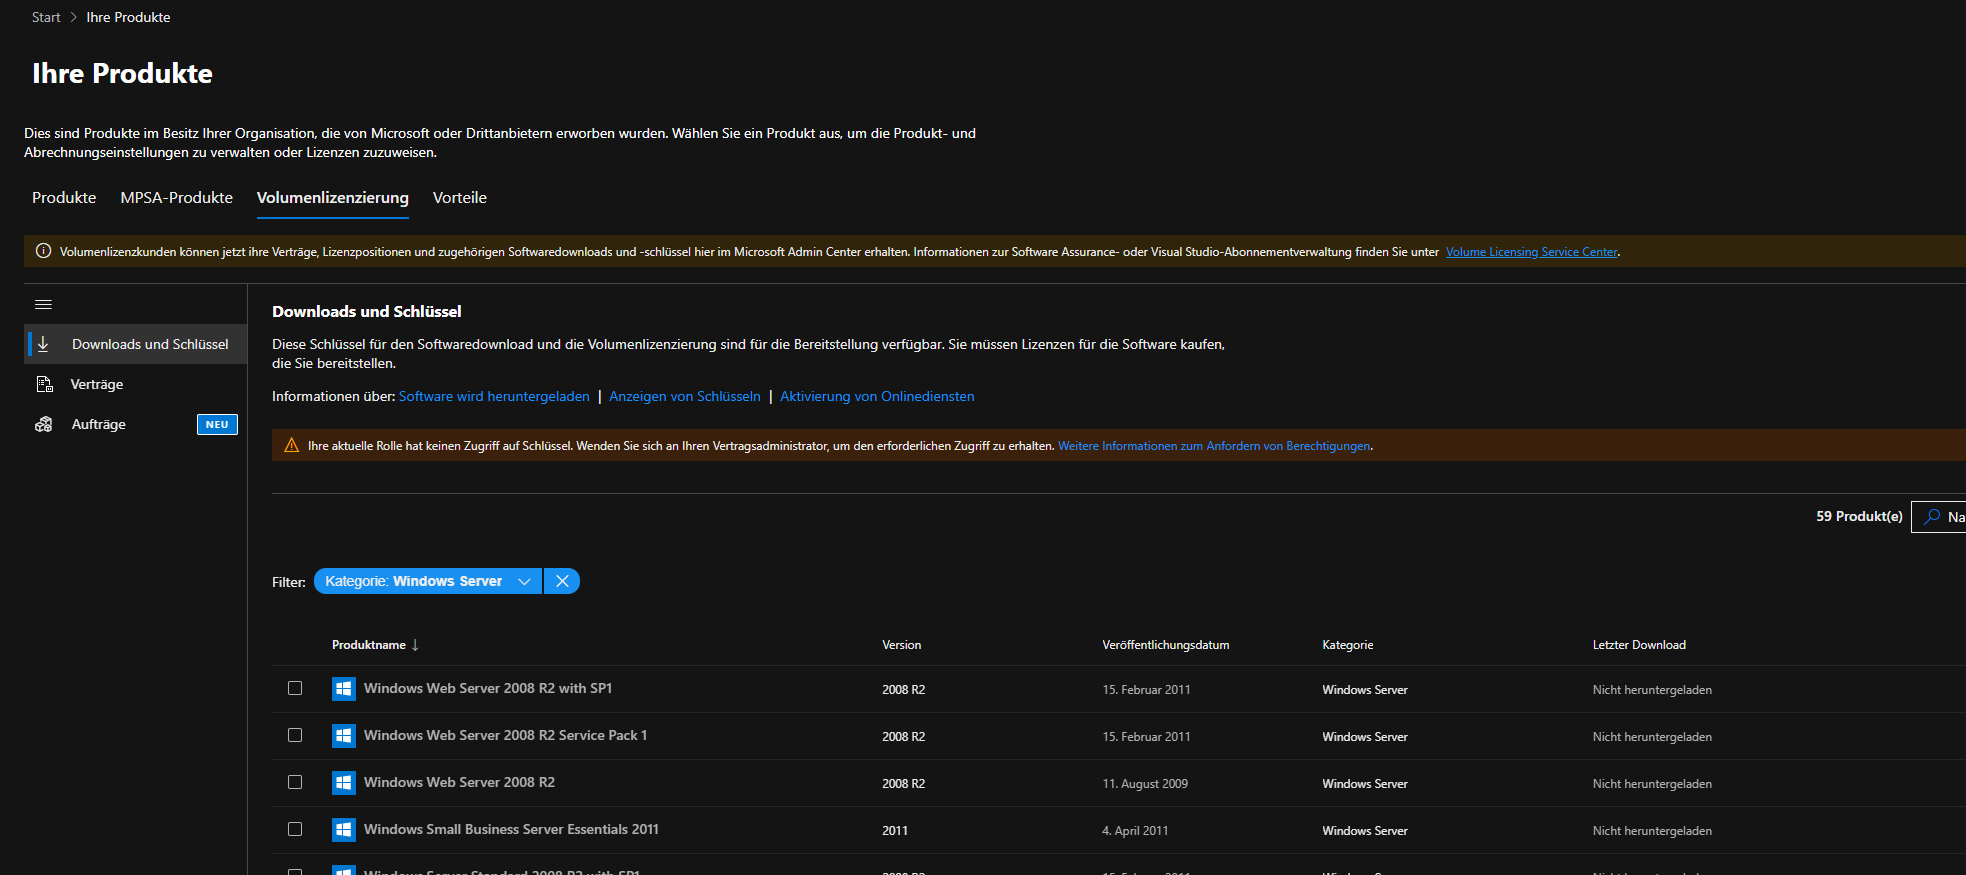Open the Volume Licensing Service Center link
1966x875 pixels.
1531,252
